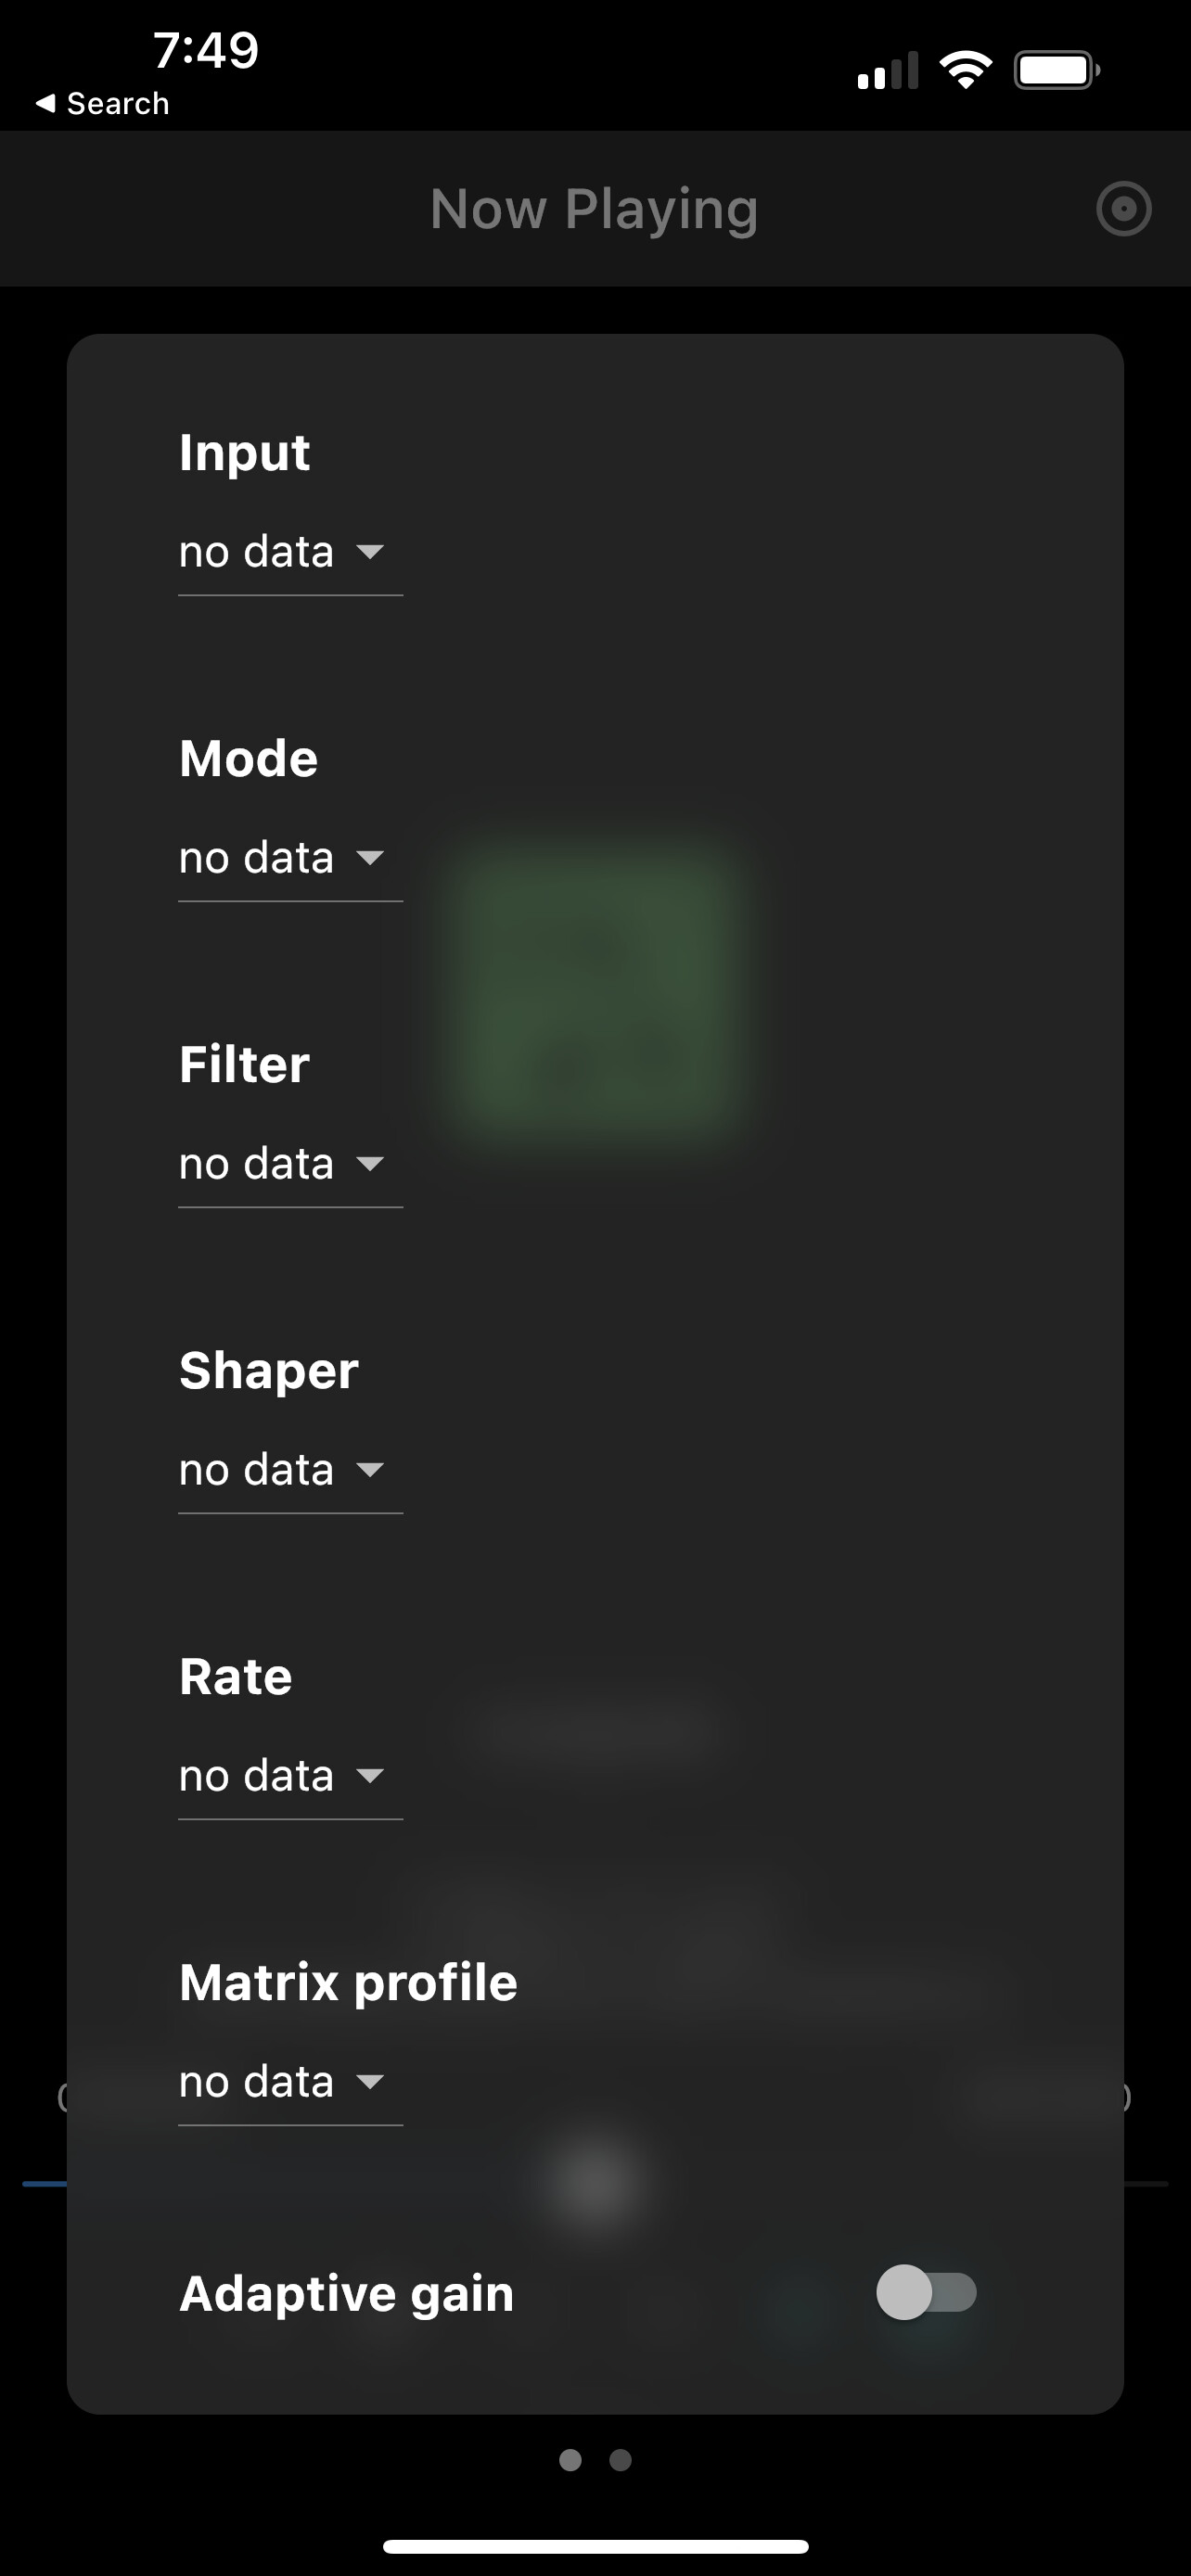Click the Adaptive gain label
The width and height of the screenshot is (1191, 2576).
tap(346, 2294)
